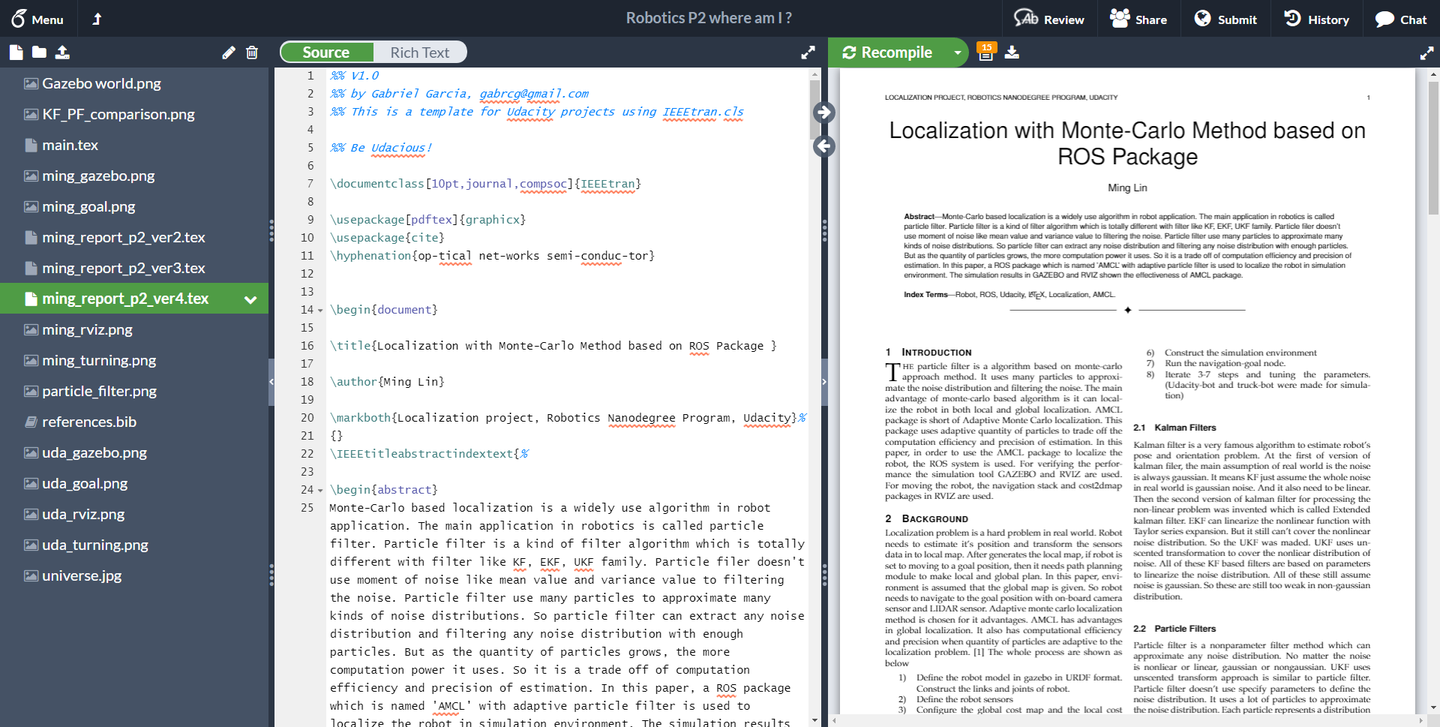Open the Submit options
Image resolution: width=1440 pixels, height=727 pixels.
(x=1225, y=19)
